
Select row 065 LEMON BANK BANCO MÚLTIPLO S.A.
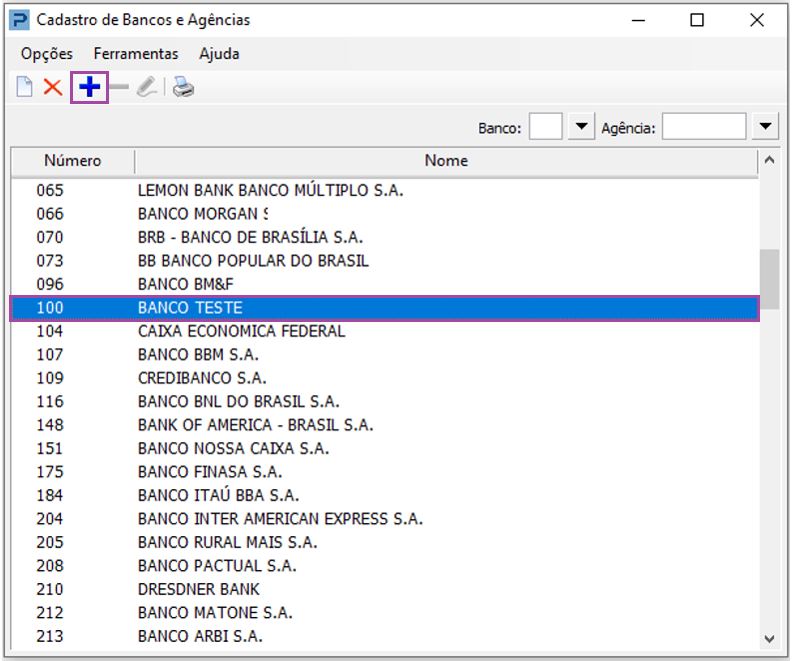pyautogui.click(x=385, y=191)
